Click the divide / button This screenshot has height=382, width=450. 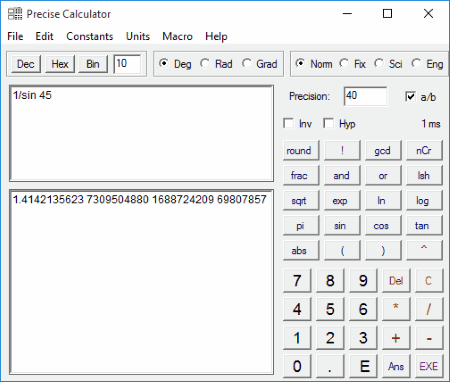pyautogui.click(x=429, y=309)
